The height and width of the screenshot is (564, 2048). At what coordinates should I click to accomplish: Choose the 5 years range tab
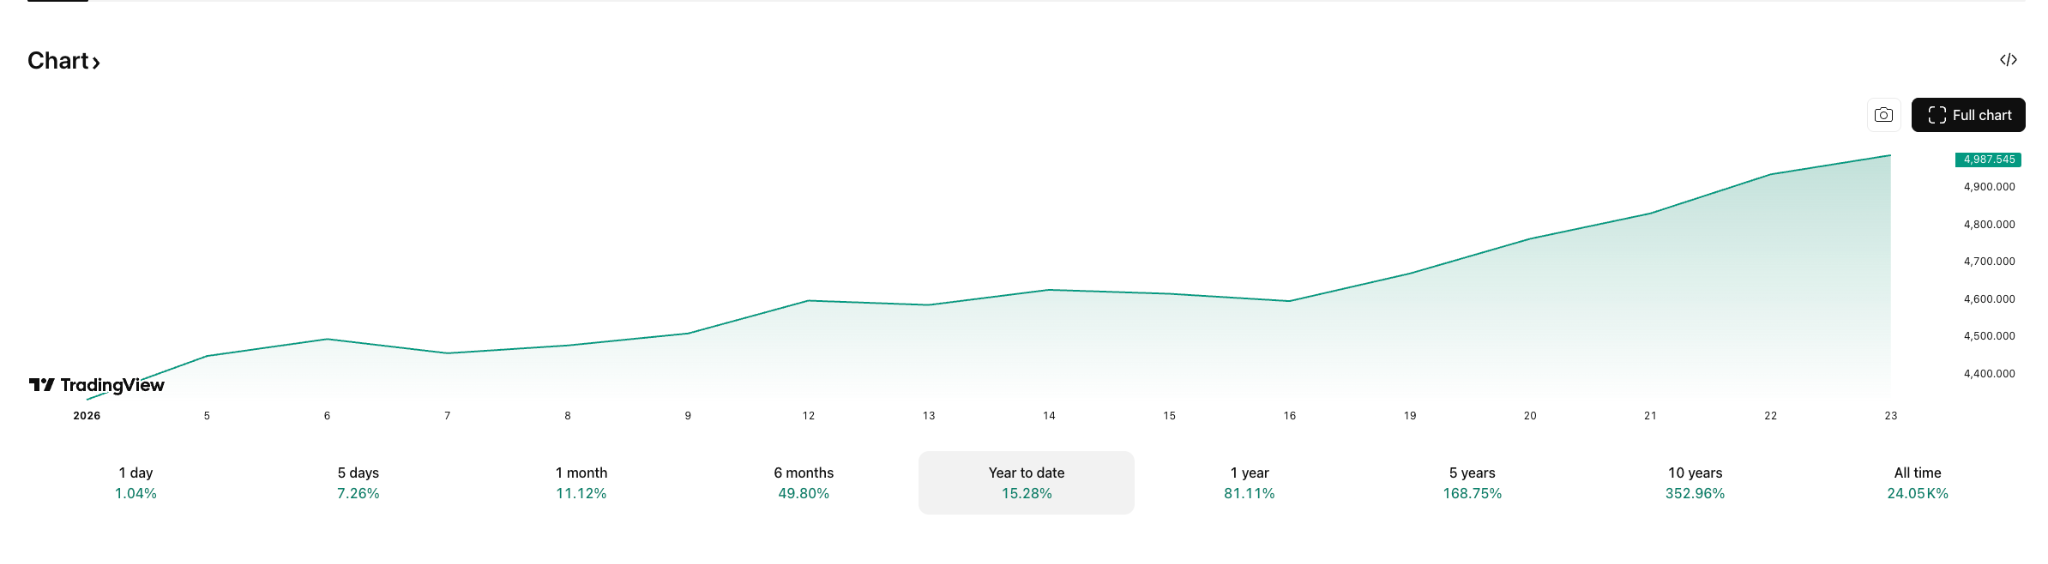pos(1472,483)
